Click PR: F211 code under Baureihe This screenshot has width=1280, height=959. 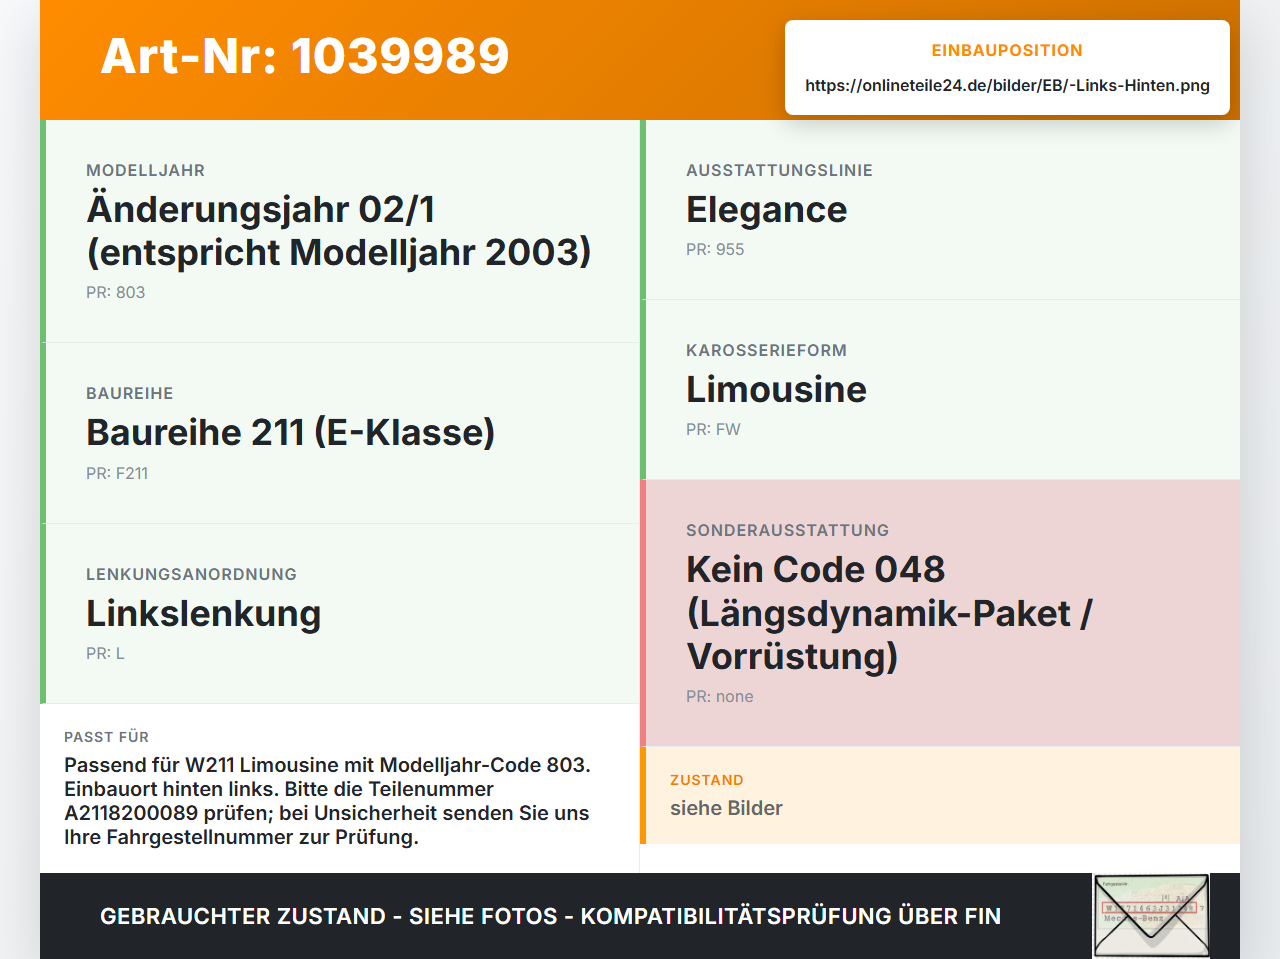[117, 473]
